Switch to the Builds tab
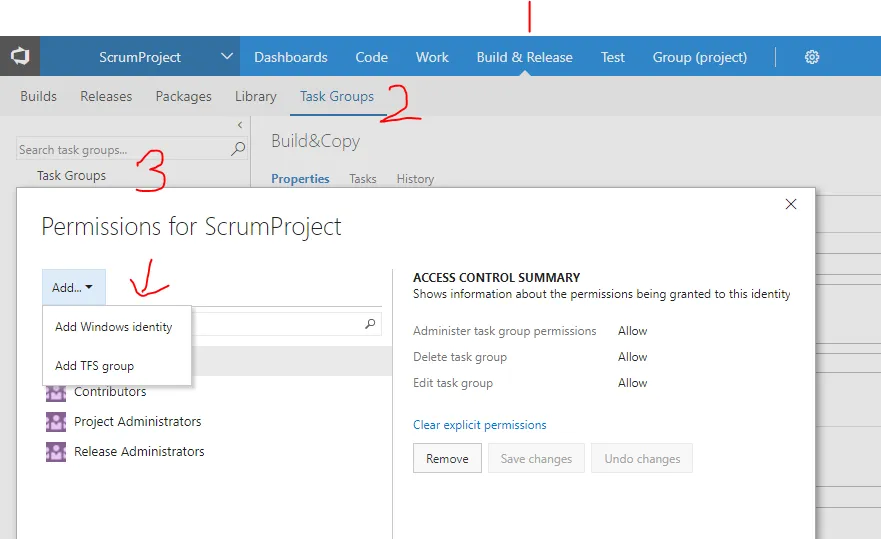Screen dimensions: 881x539 (x=38, y=96)
